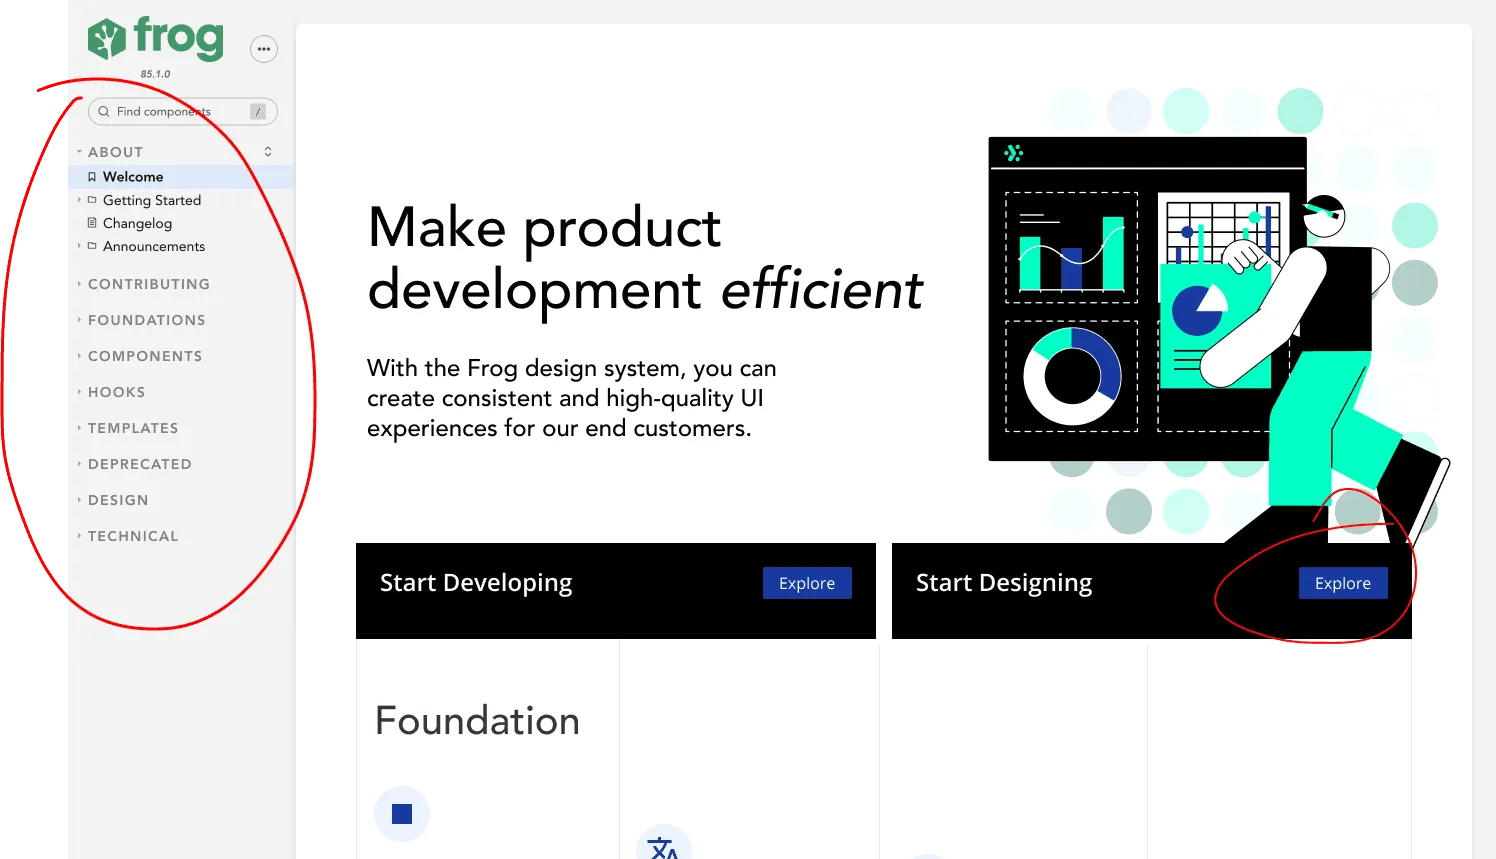Click Explore in Start Designing banner
1496x859 pixels.
click(x=1343, y=583)
